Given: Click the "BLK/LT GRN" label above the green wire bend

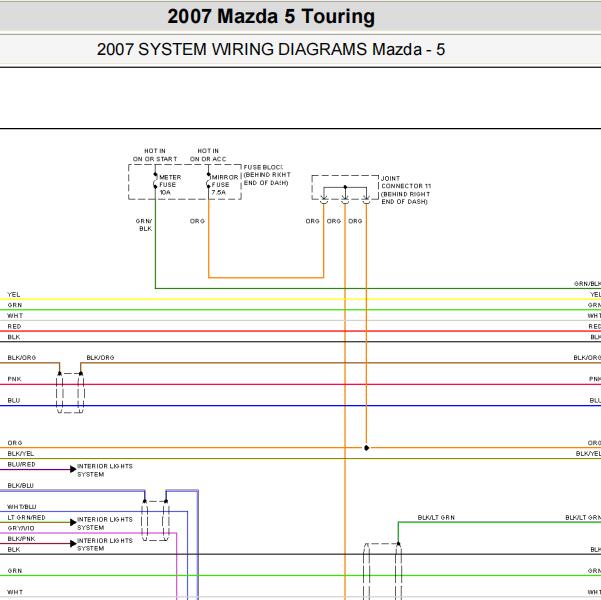Looking at the screenshot, I should click(436, 518).
